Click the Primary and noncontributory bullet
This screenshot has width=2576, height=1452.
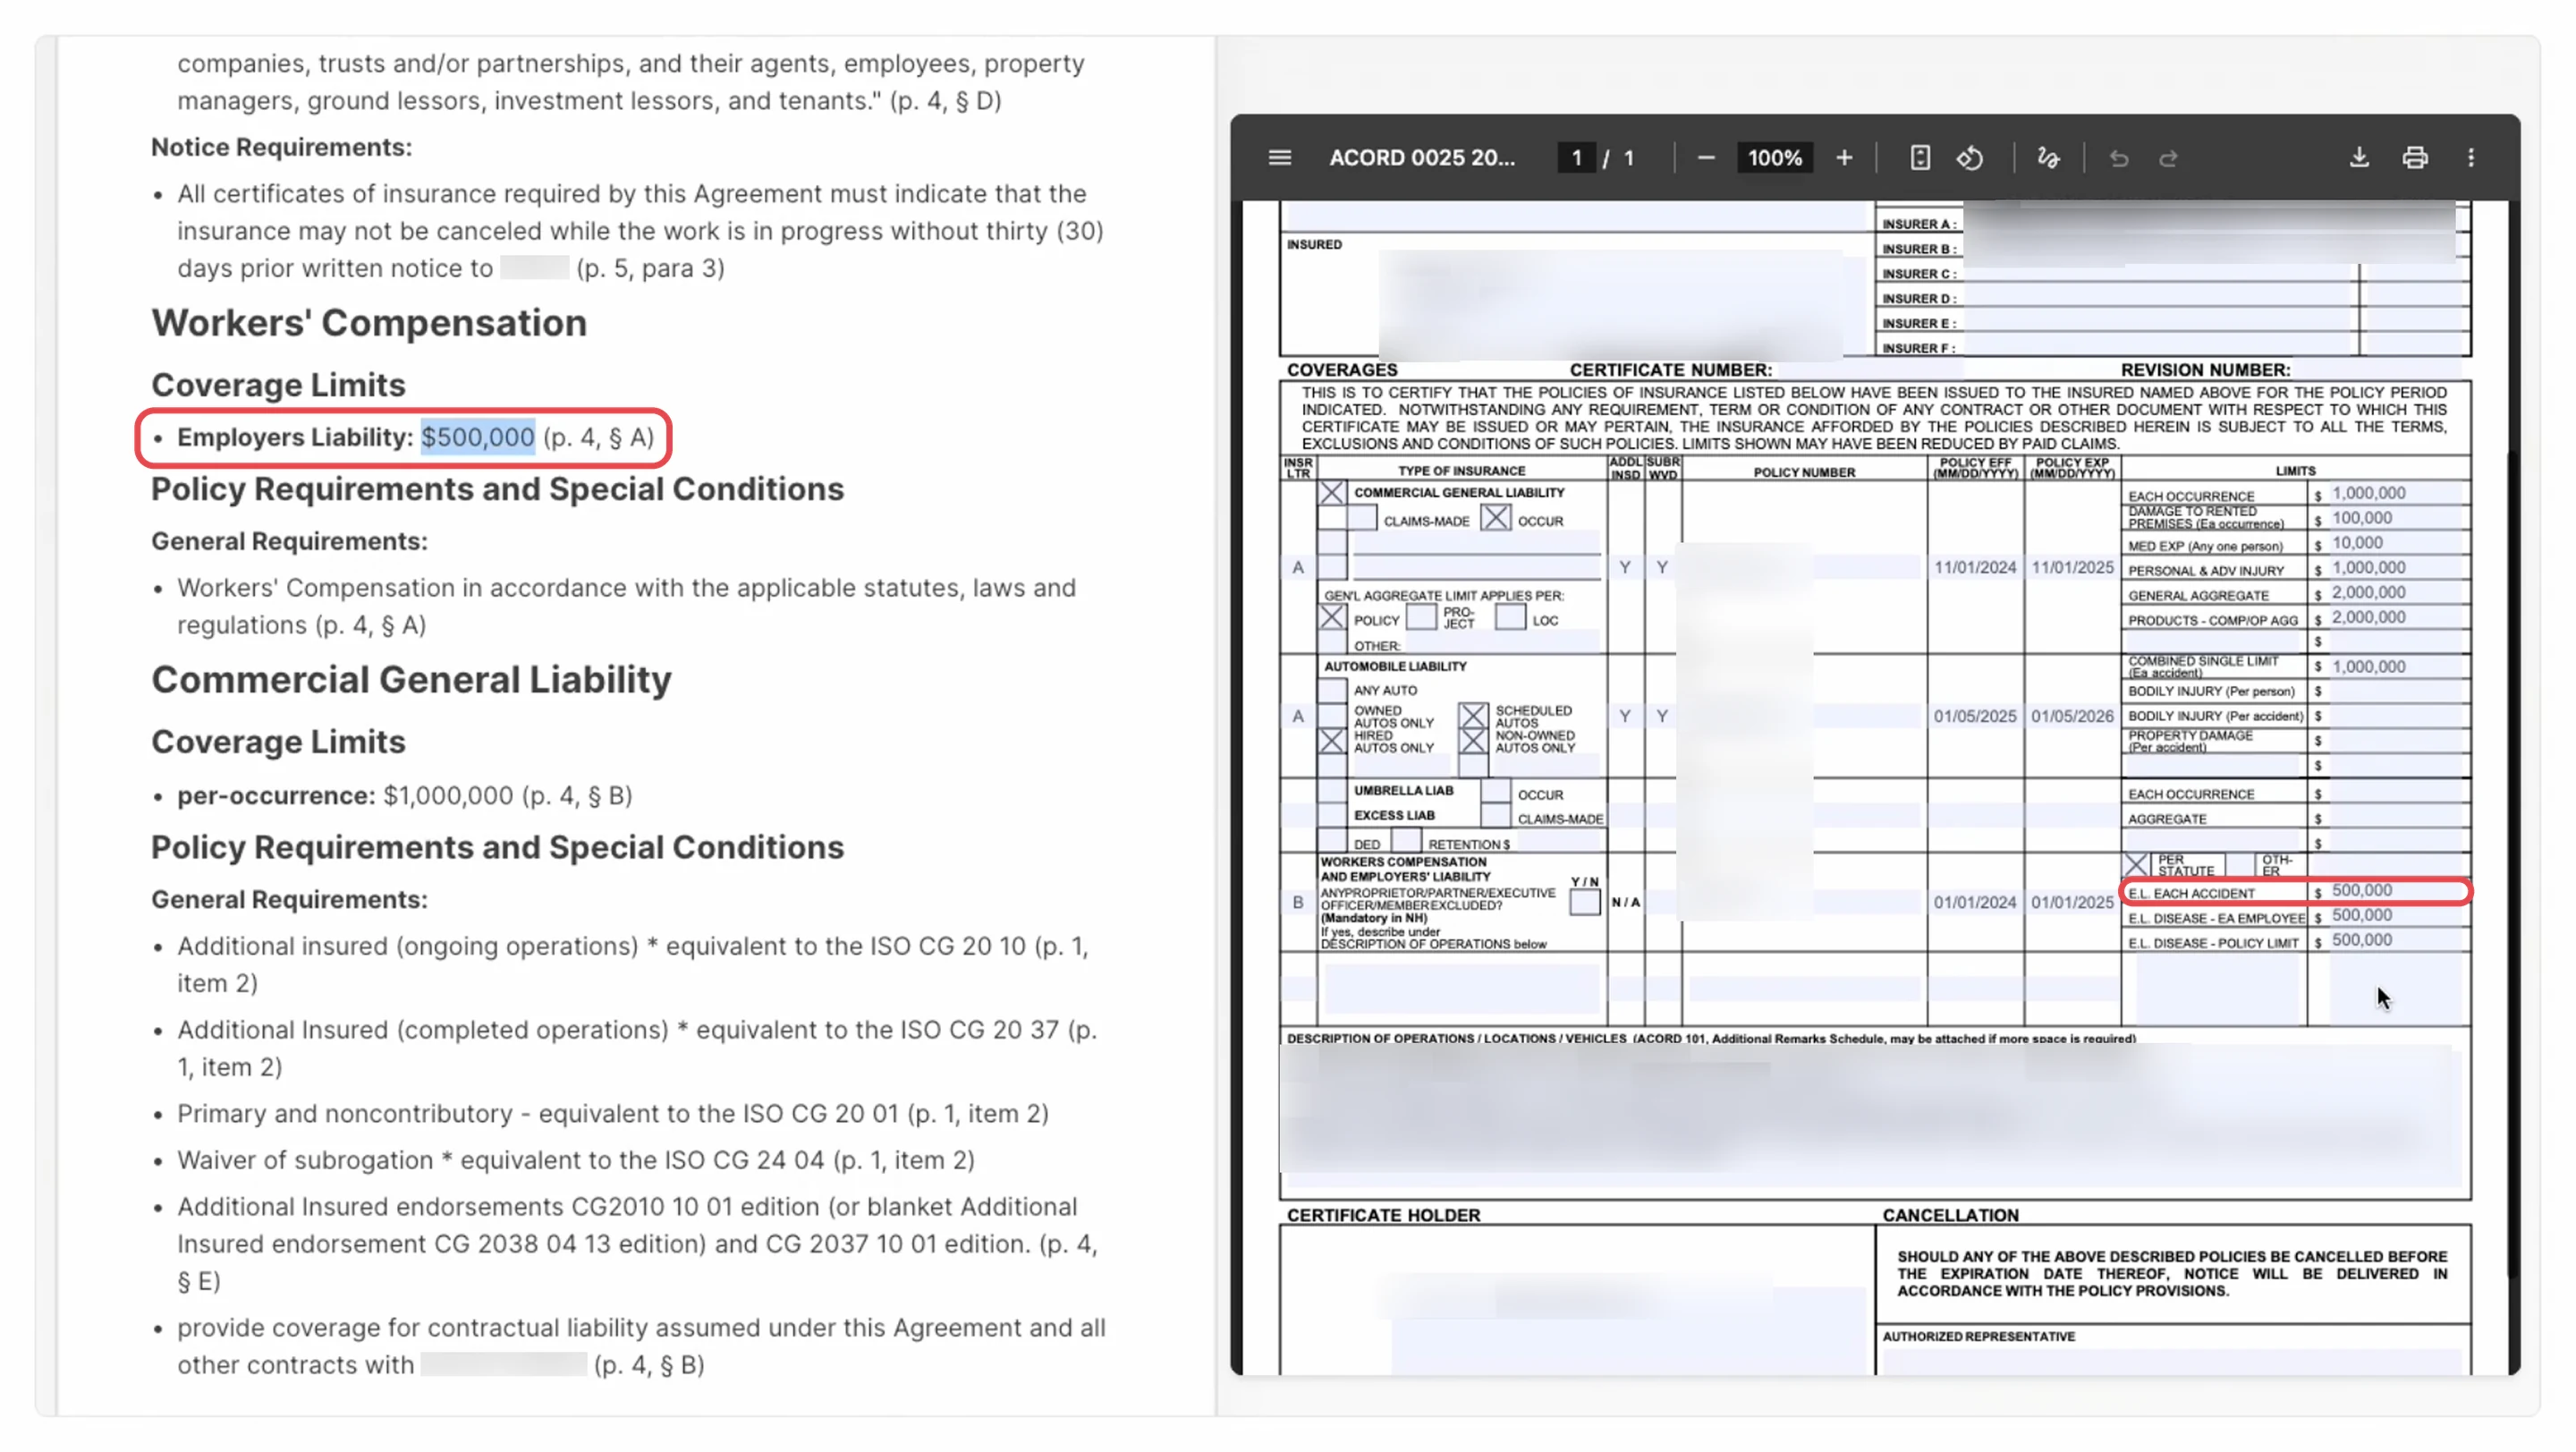[612, 1114]
